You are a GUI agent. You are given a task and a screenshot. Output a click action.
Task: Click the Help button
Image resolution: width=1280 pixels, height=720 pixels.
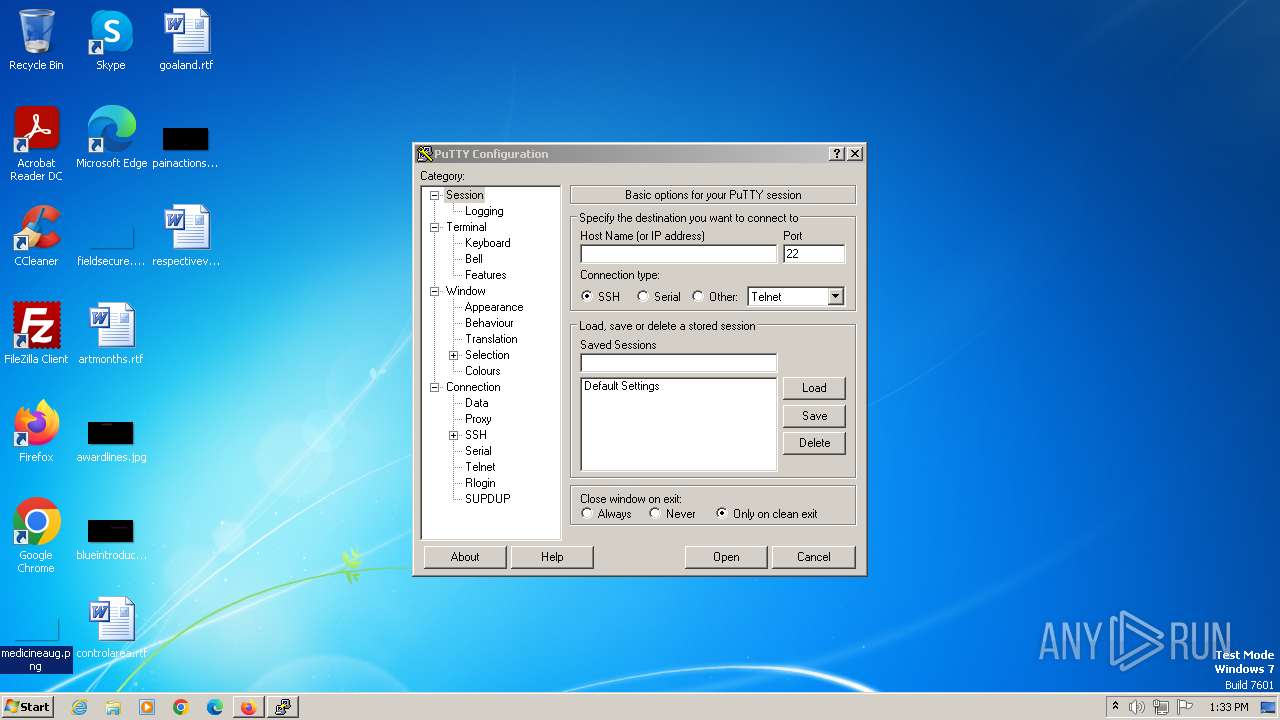pos(552,557)
